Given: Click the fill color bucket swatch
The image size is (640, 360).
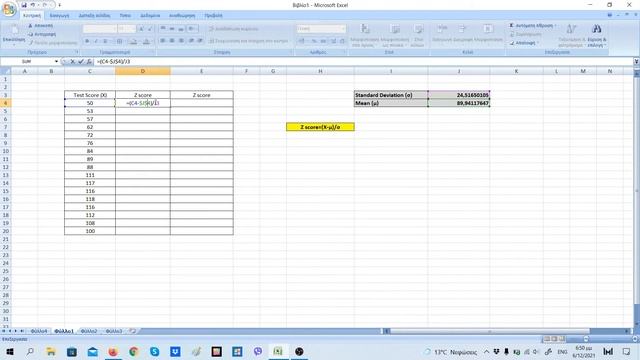Looking at the screenshot, I should [132, 41].
